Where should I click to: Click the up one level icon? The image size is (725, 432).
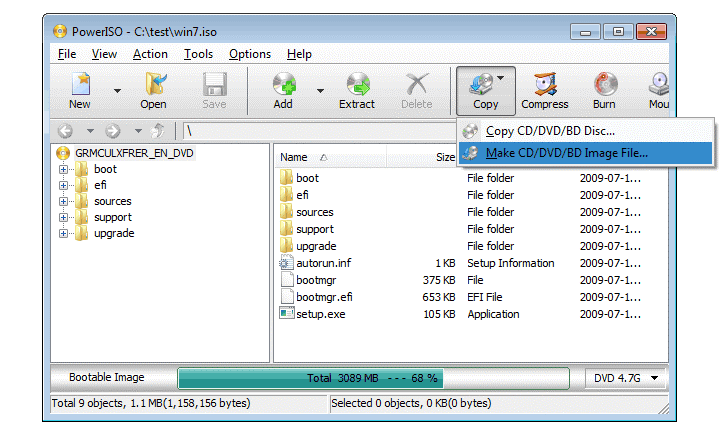click(x=158, y=131)
